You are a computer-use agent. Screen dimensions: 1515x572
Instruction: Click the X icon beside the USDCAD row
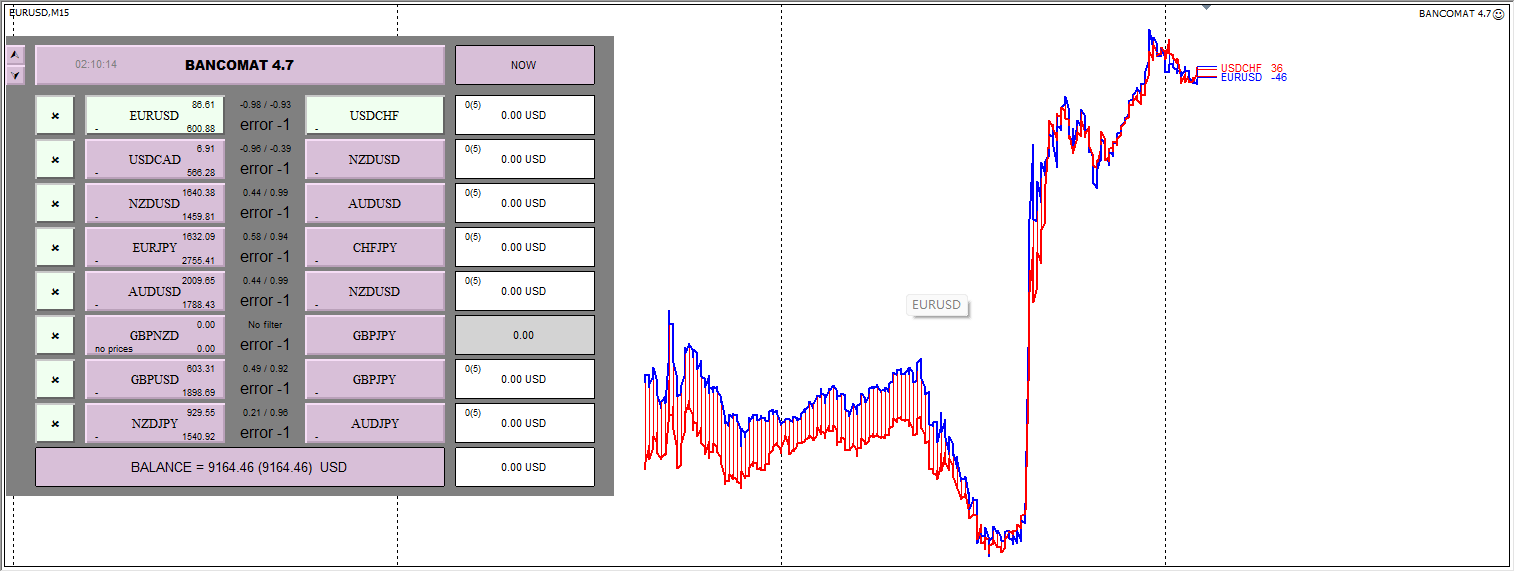[x=55, y=159]
